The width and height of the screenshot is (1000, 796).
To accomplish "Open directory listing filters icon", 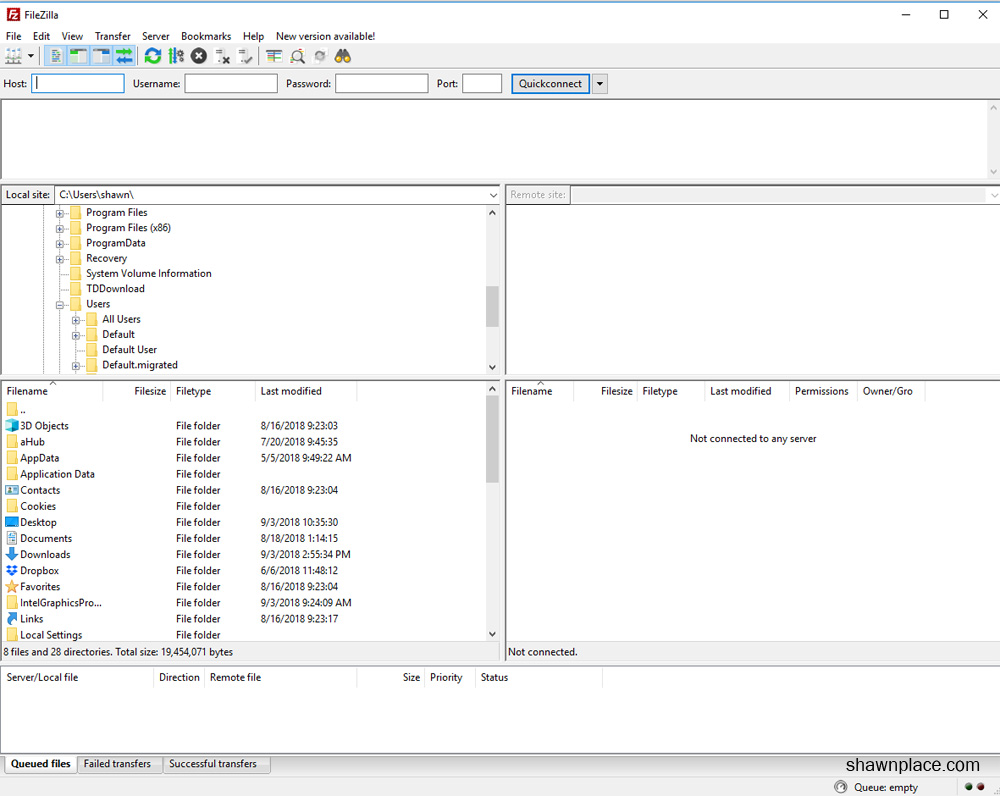I will 274,56.
